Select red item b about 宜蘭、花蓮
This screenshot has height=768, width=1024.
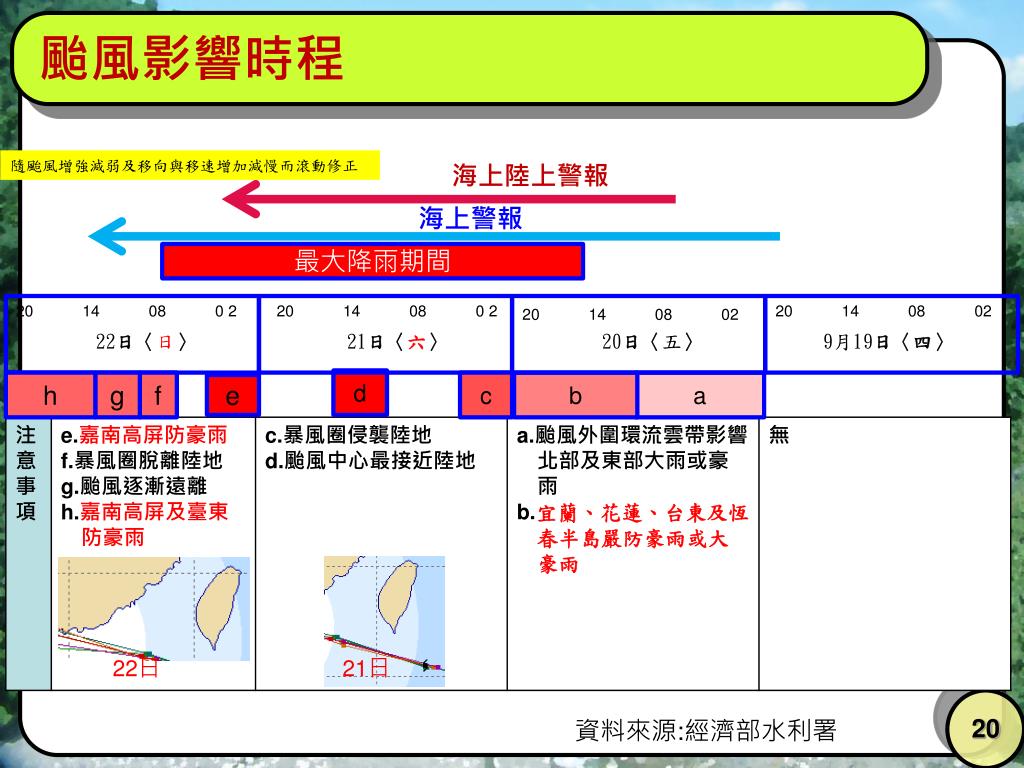click(632, 538)
